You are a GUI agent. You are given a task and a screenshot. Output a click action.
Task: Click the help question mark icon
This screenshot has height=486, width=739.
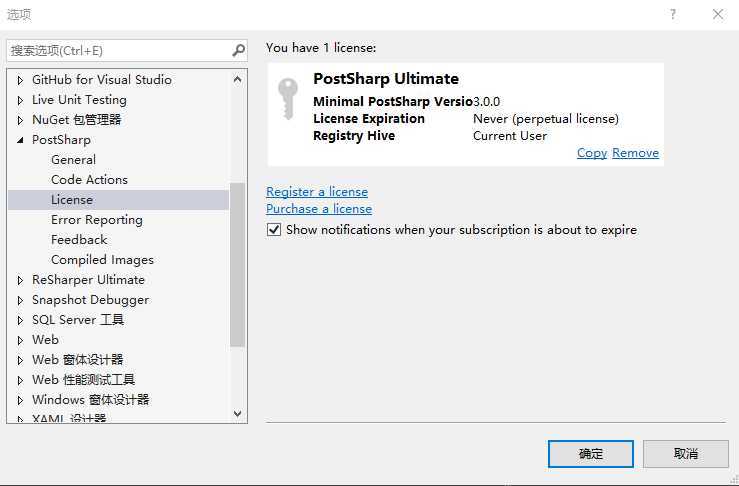point(673,14)
